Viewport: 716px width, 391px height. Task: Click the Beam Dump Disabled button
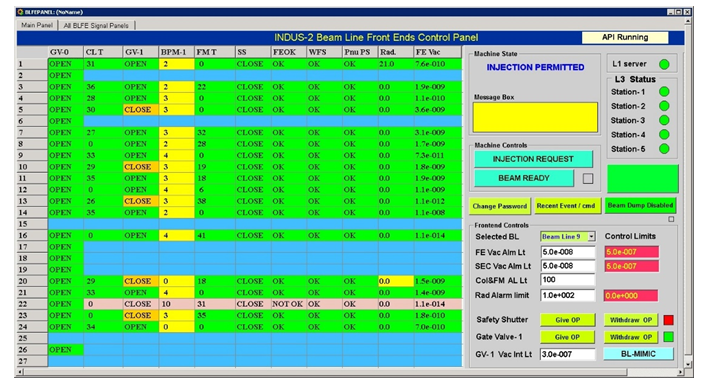(x=640, y=206)
